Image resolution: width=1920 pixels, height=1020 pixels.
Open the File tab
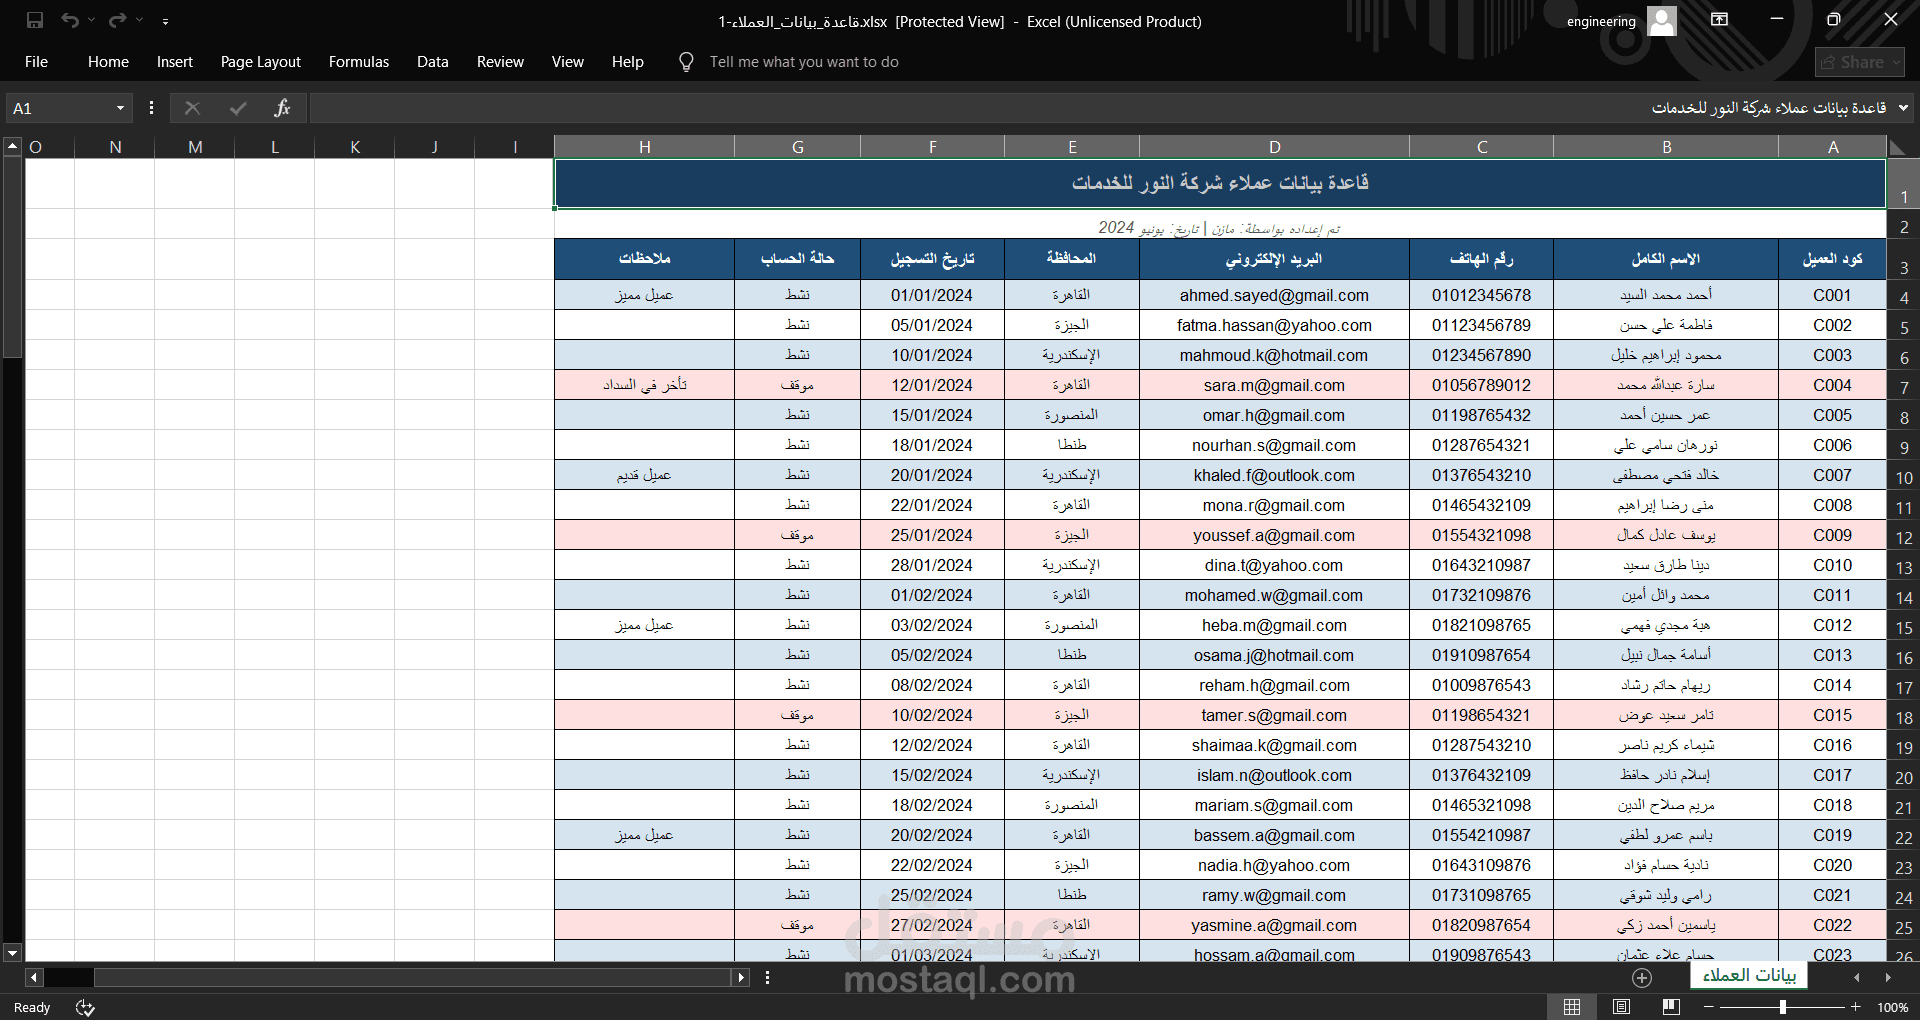[x=36, y=62]
